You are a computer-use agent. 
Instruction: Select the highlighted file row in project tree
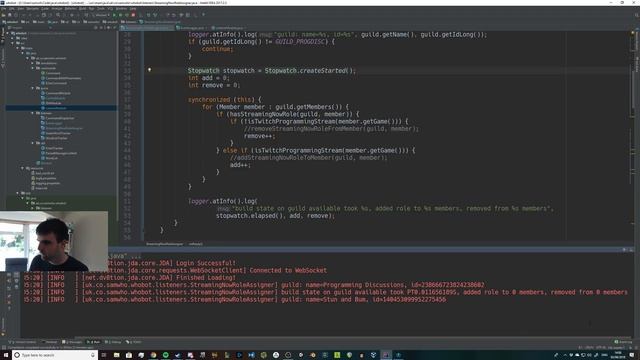coord(61,108)
